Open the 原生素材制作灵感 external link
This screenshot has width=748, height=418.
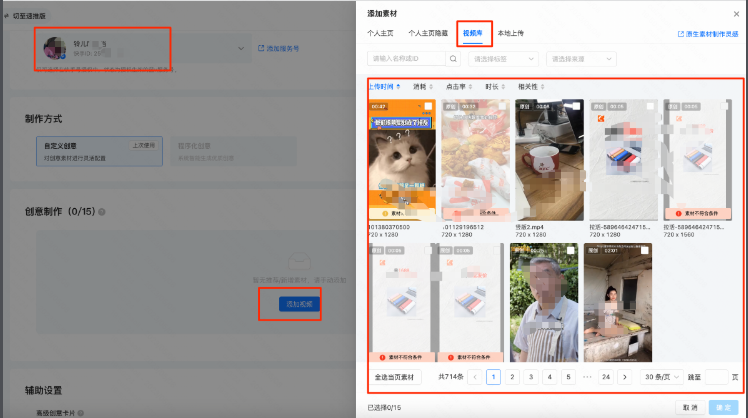(708, 34)
